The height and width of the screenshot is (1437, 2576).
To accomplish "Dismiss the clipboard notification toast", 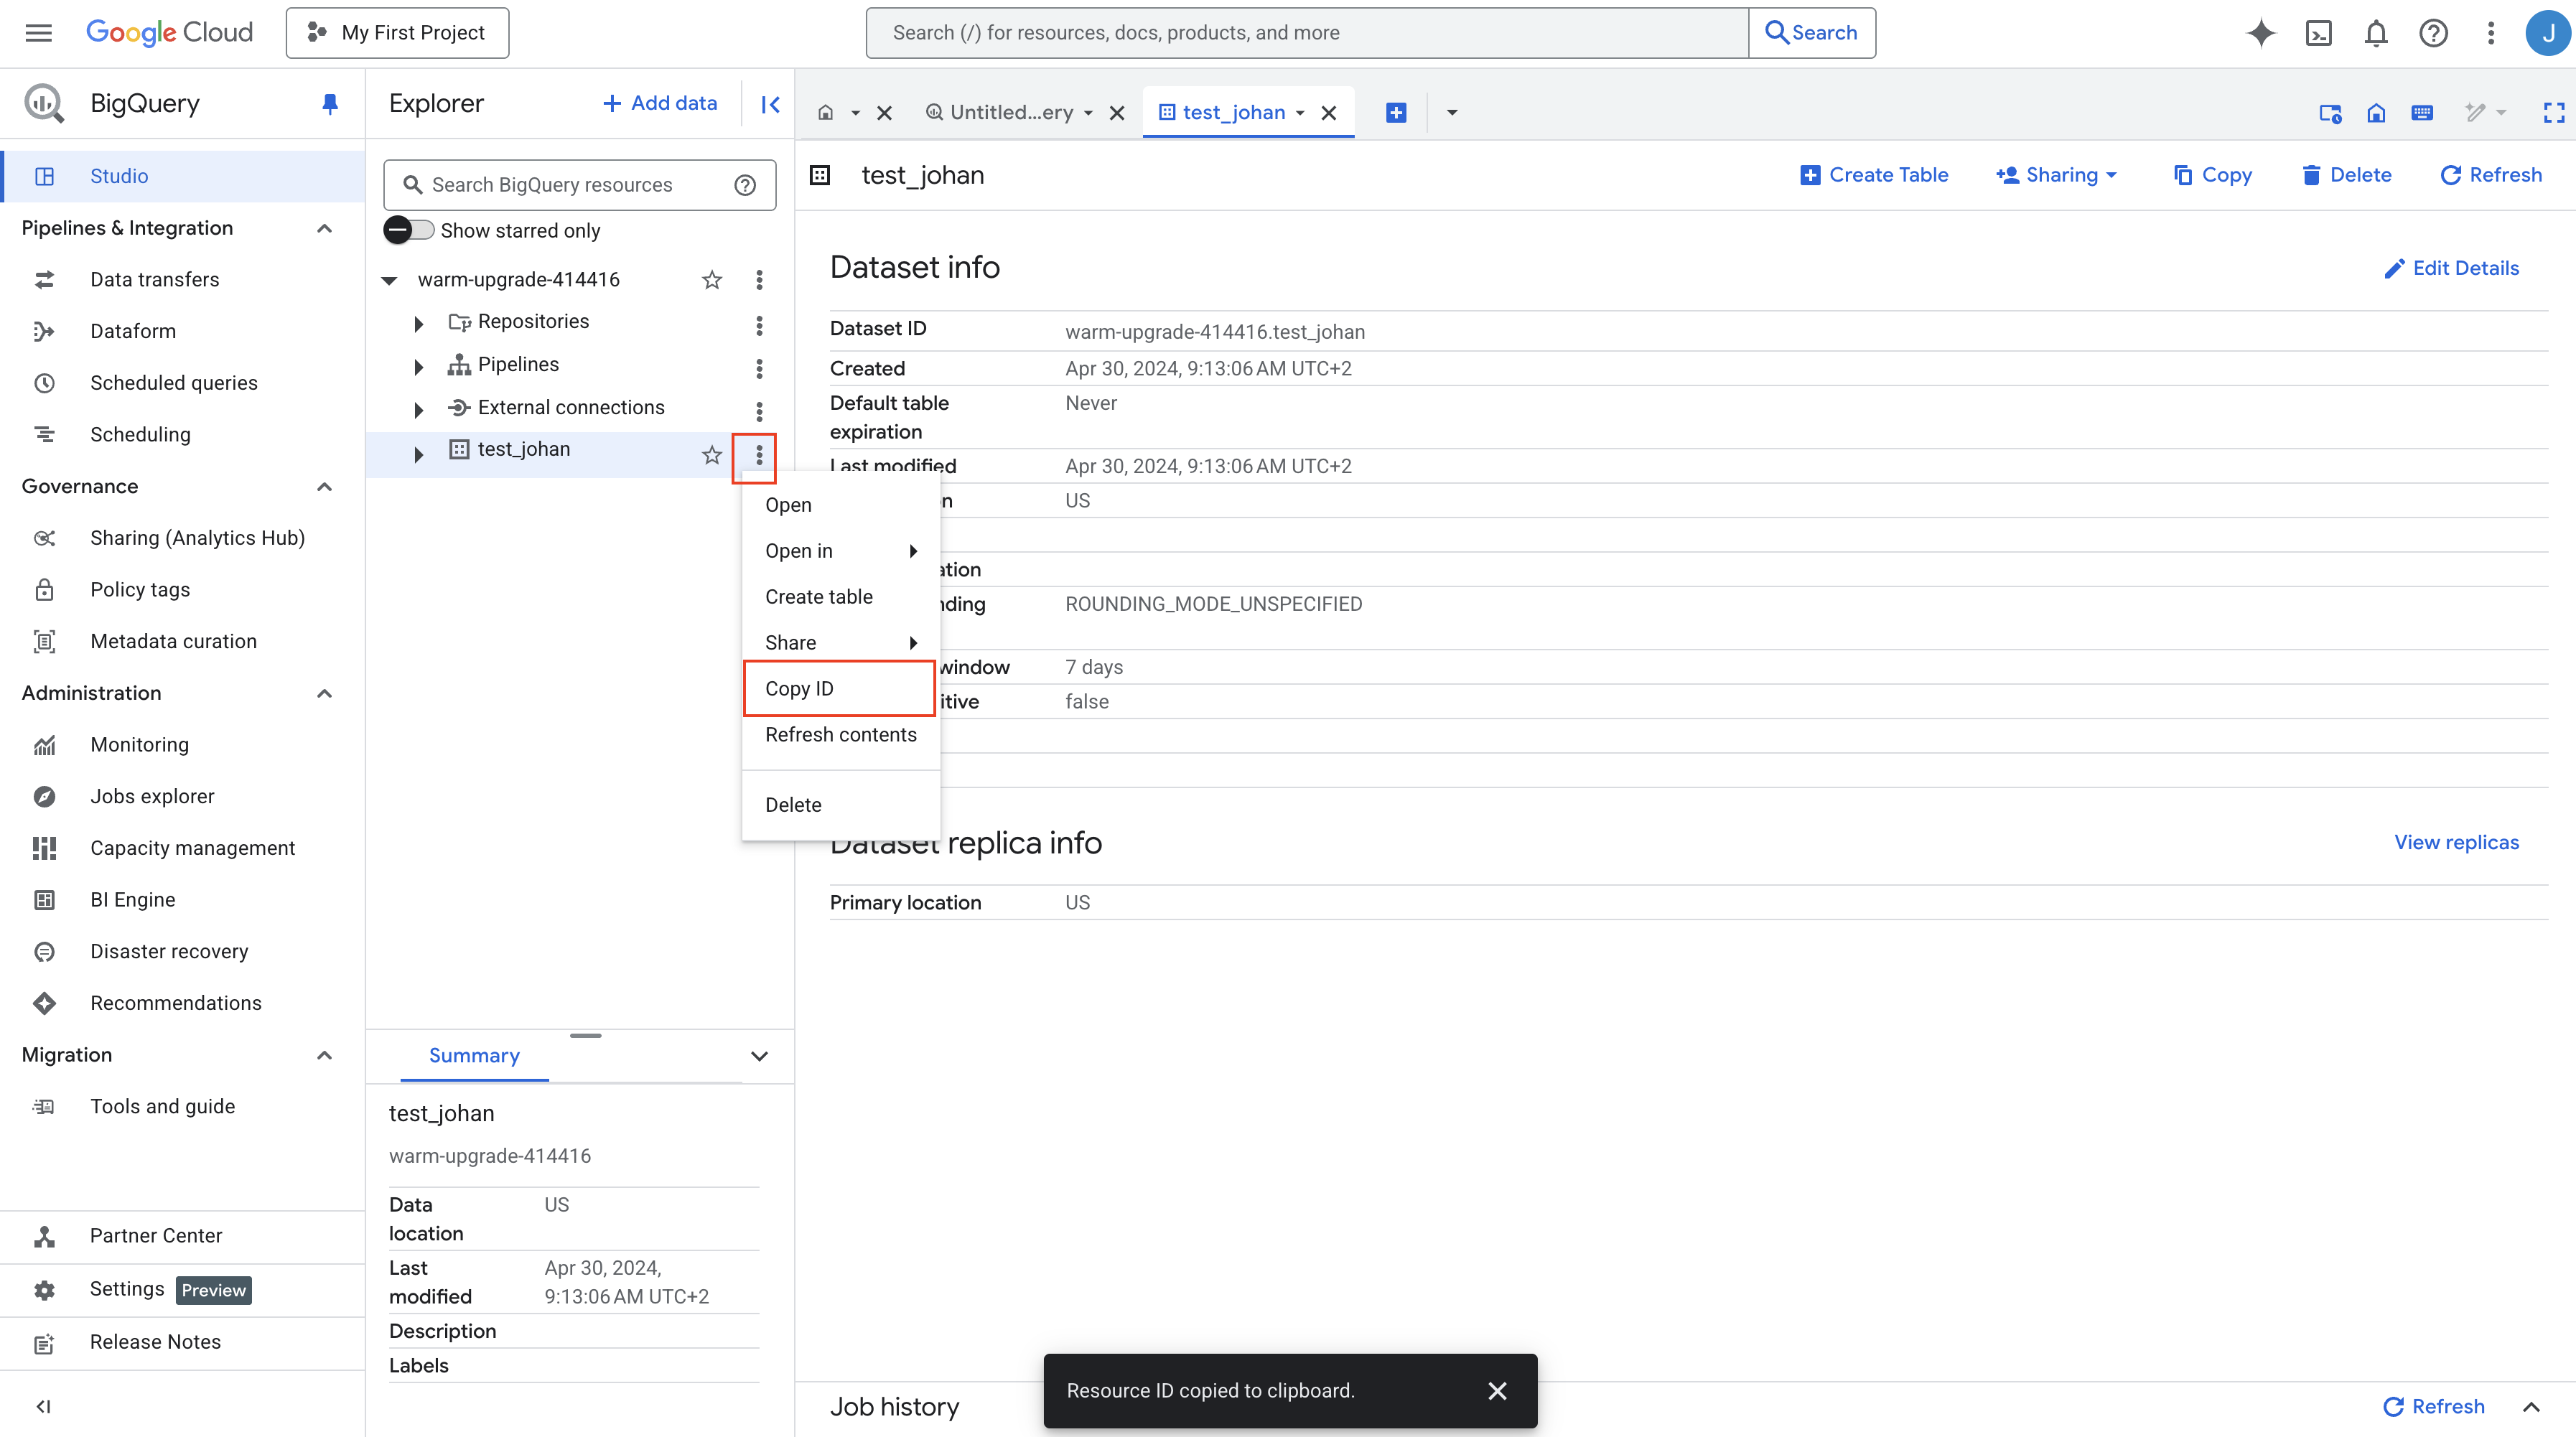I will click(x=1497, y=1391).
